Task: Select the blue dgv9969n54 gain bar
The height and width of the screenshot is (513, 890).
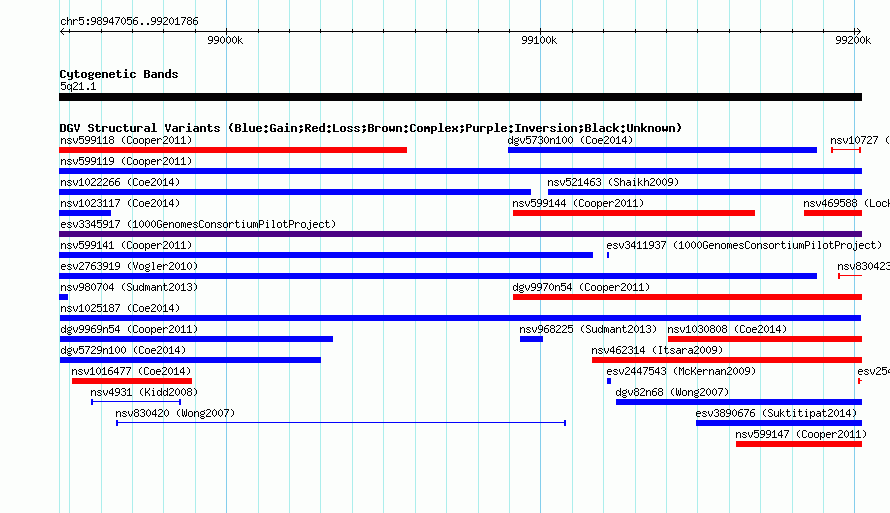Action: point(196,339)
